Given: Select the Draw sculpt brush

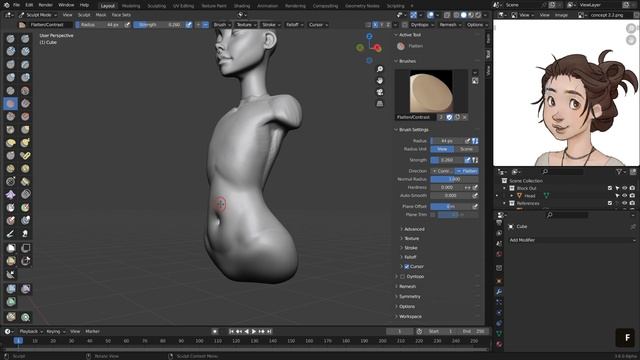Looking at the screenshot, I should [11, 39].
